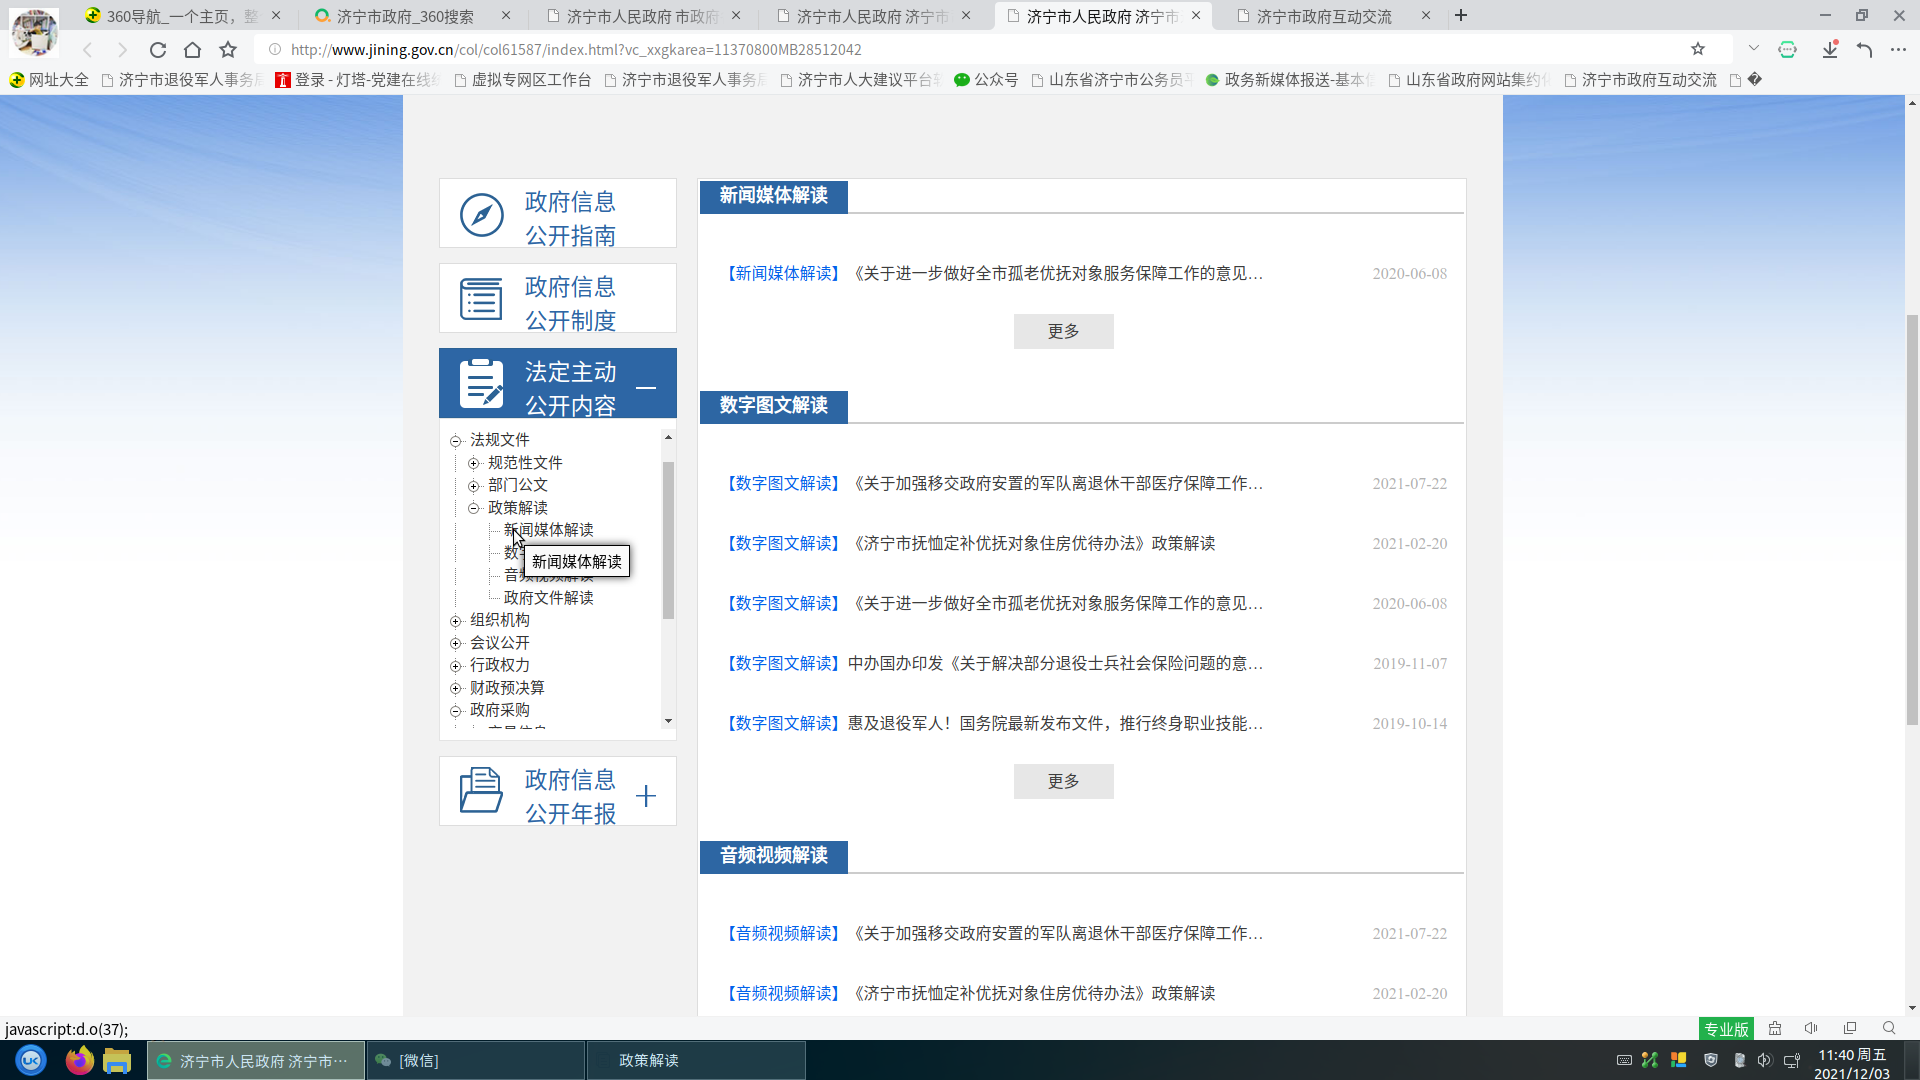The image size is (1920, 1080).
Task: Click the URL address bar
Action: point(900,50)
